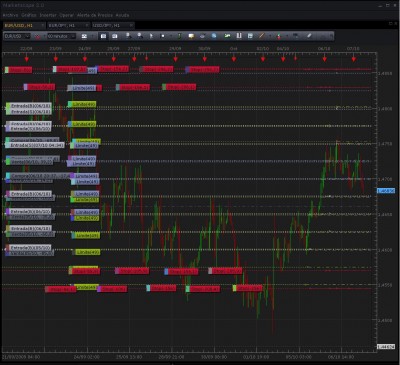
Task: Click the yellow comment note toolbar icon
Action: coord(191,36)
